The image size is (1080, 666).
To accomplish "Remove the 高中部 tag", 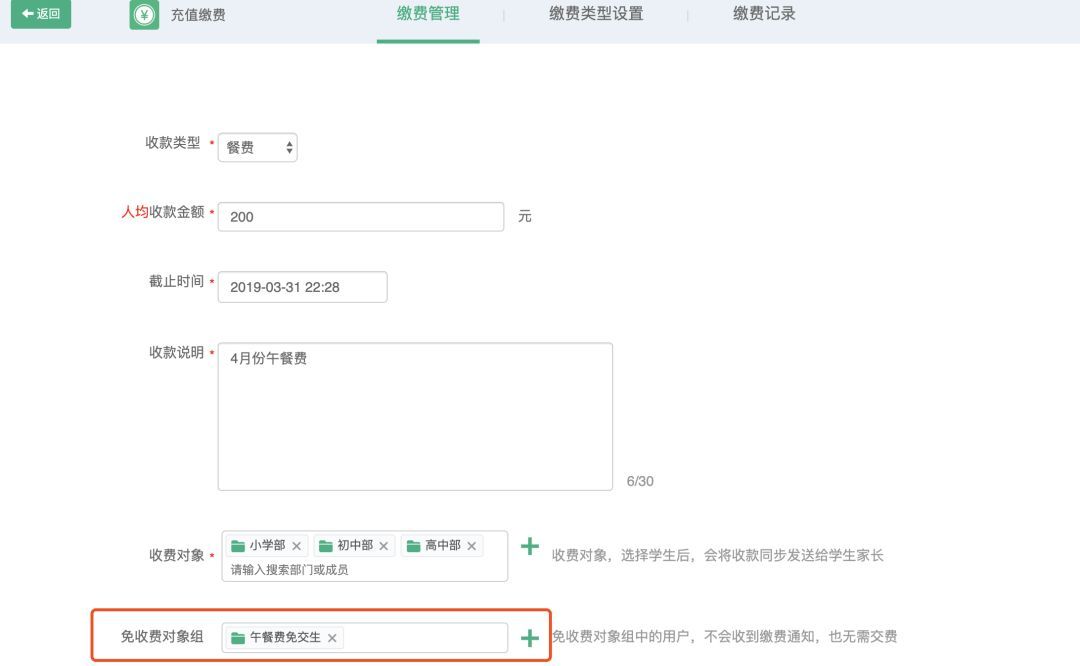I will [x=472, y=546].
